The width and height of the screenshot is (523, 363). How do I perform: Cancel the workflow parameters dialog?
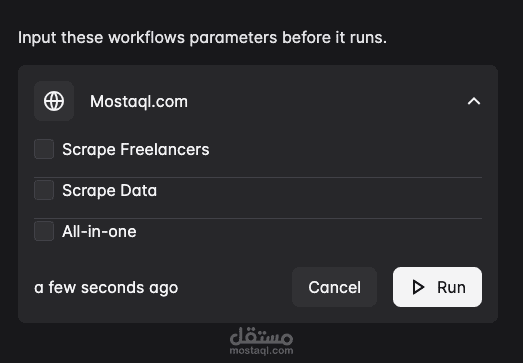pyautogui.click(x=335, y=287)
